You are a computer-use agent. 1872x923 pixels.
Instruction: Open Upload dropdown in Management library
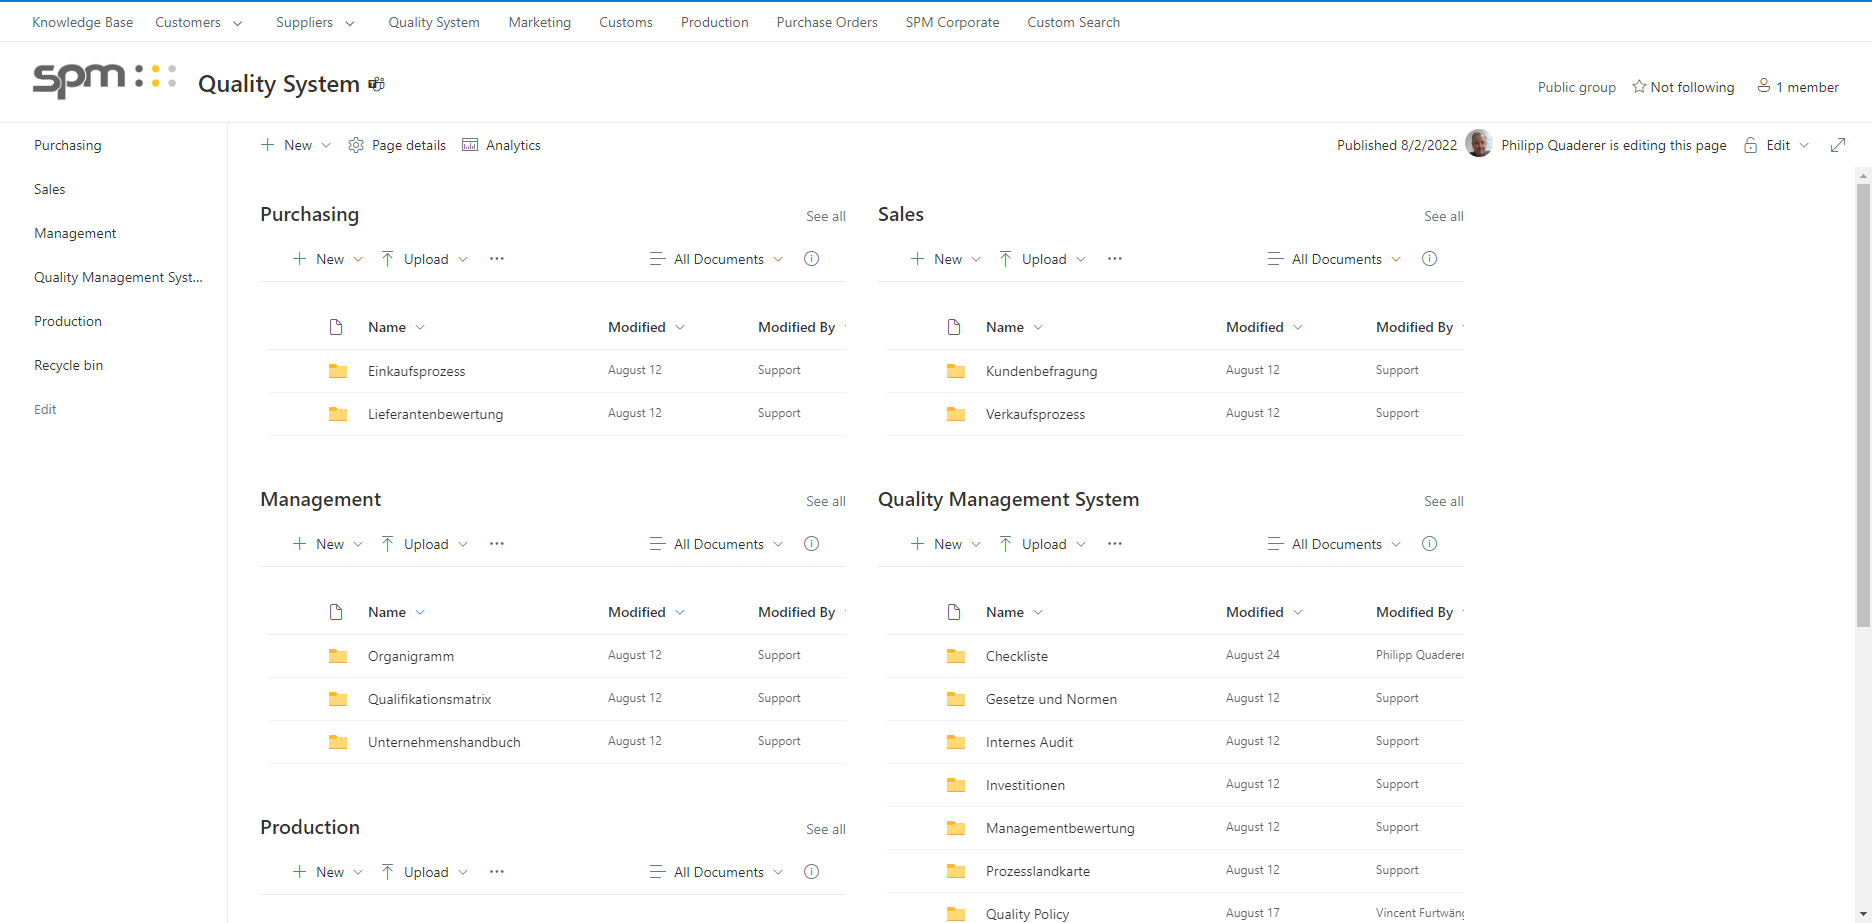coord(425,544)
